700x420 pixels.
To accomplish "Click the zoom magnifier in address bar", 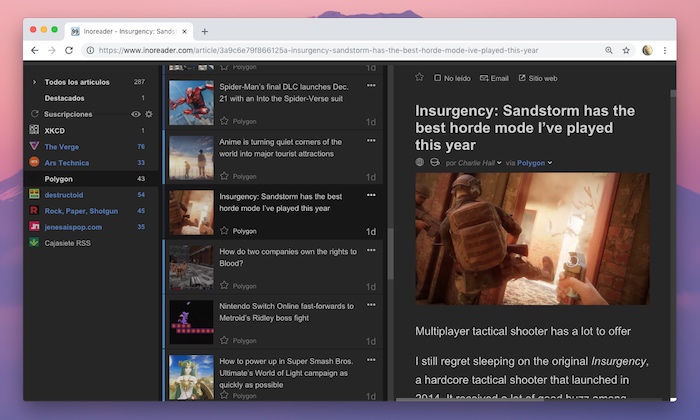I will coord(608,50).
